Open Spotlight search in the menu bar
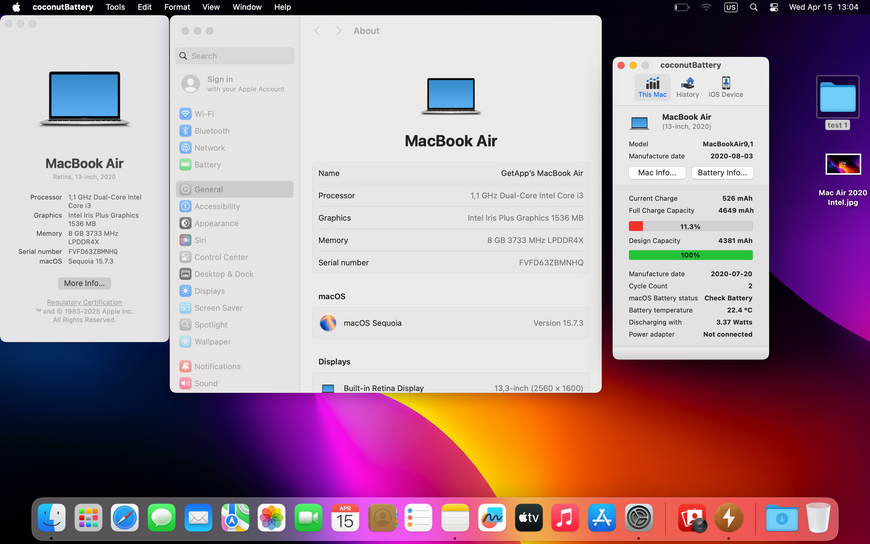 (x=753, y=7)
